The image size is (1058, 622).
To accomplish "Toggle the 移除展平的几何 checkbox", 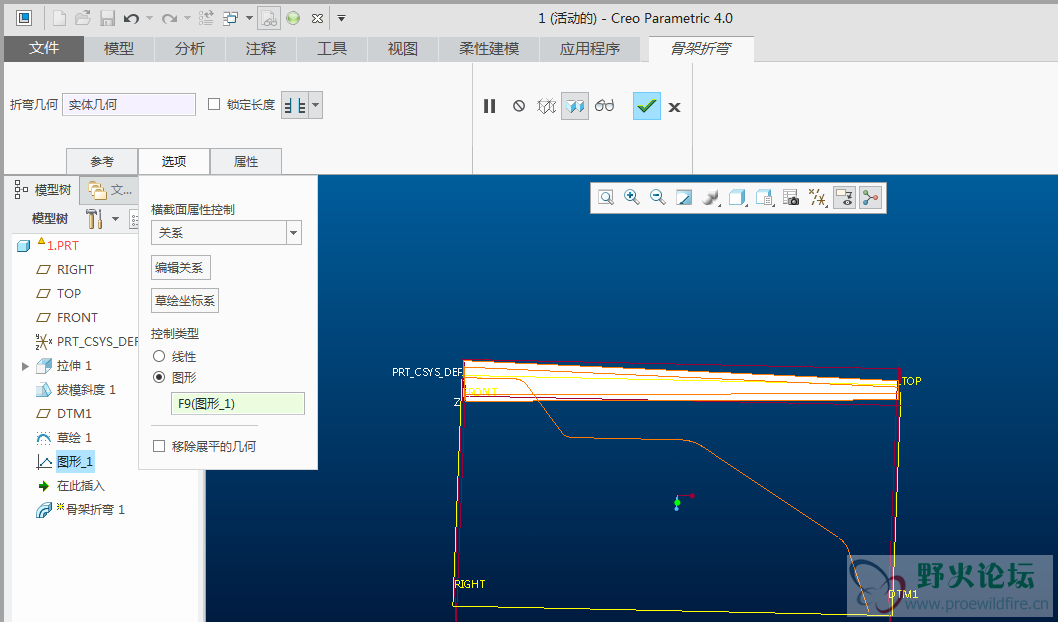I will 159,446.
